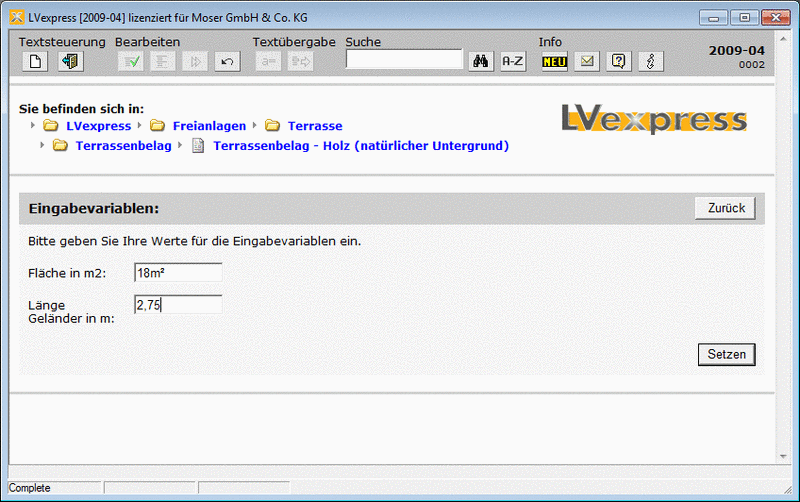The width and height of the screenshot is (800, 502).
Task: Click the exit door icon under Textsteuerung
Action: point(70,62)
